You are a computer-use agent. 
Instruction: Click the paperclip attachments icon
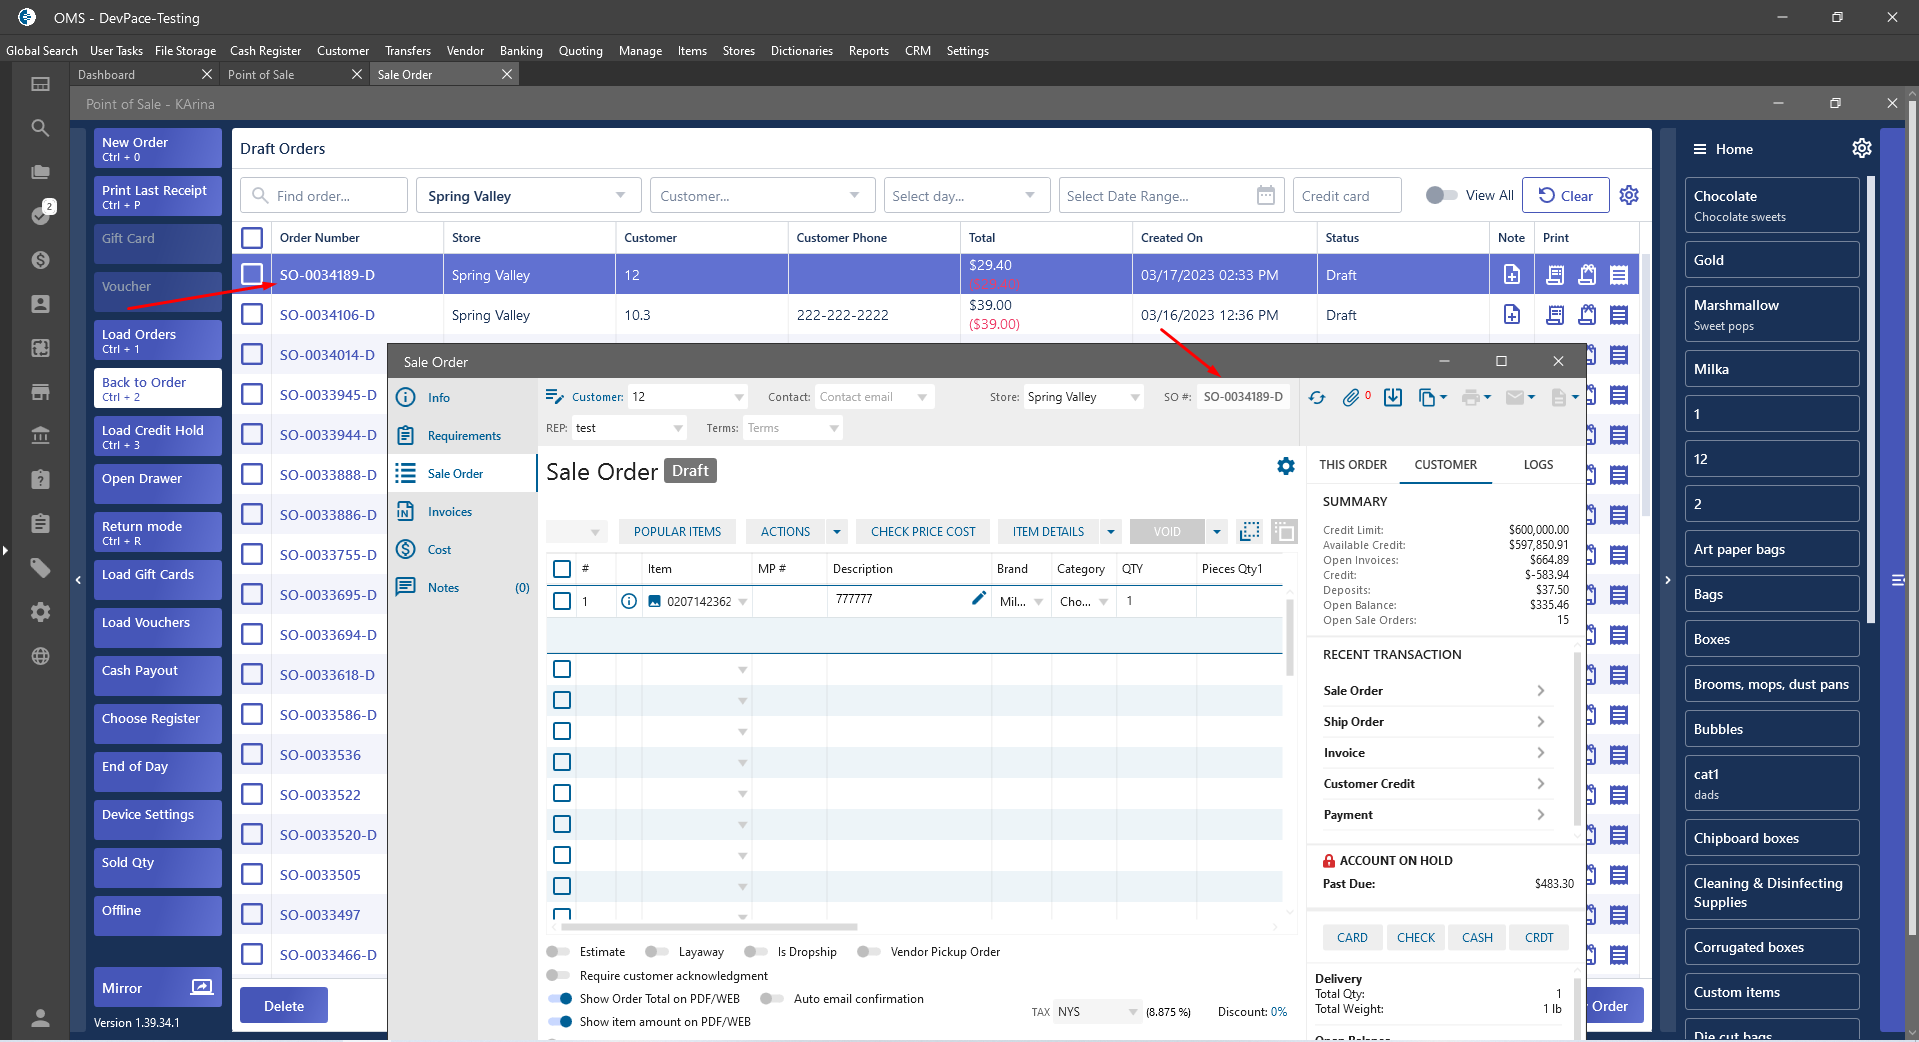[1351, 398]
